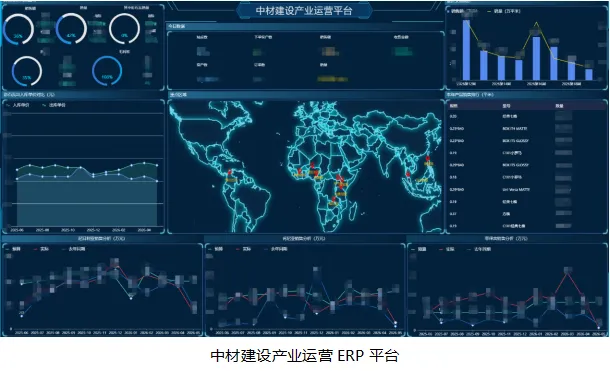
Task: Click the shortest blue bar in the sales chart
Action: (x=589, y=75)
